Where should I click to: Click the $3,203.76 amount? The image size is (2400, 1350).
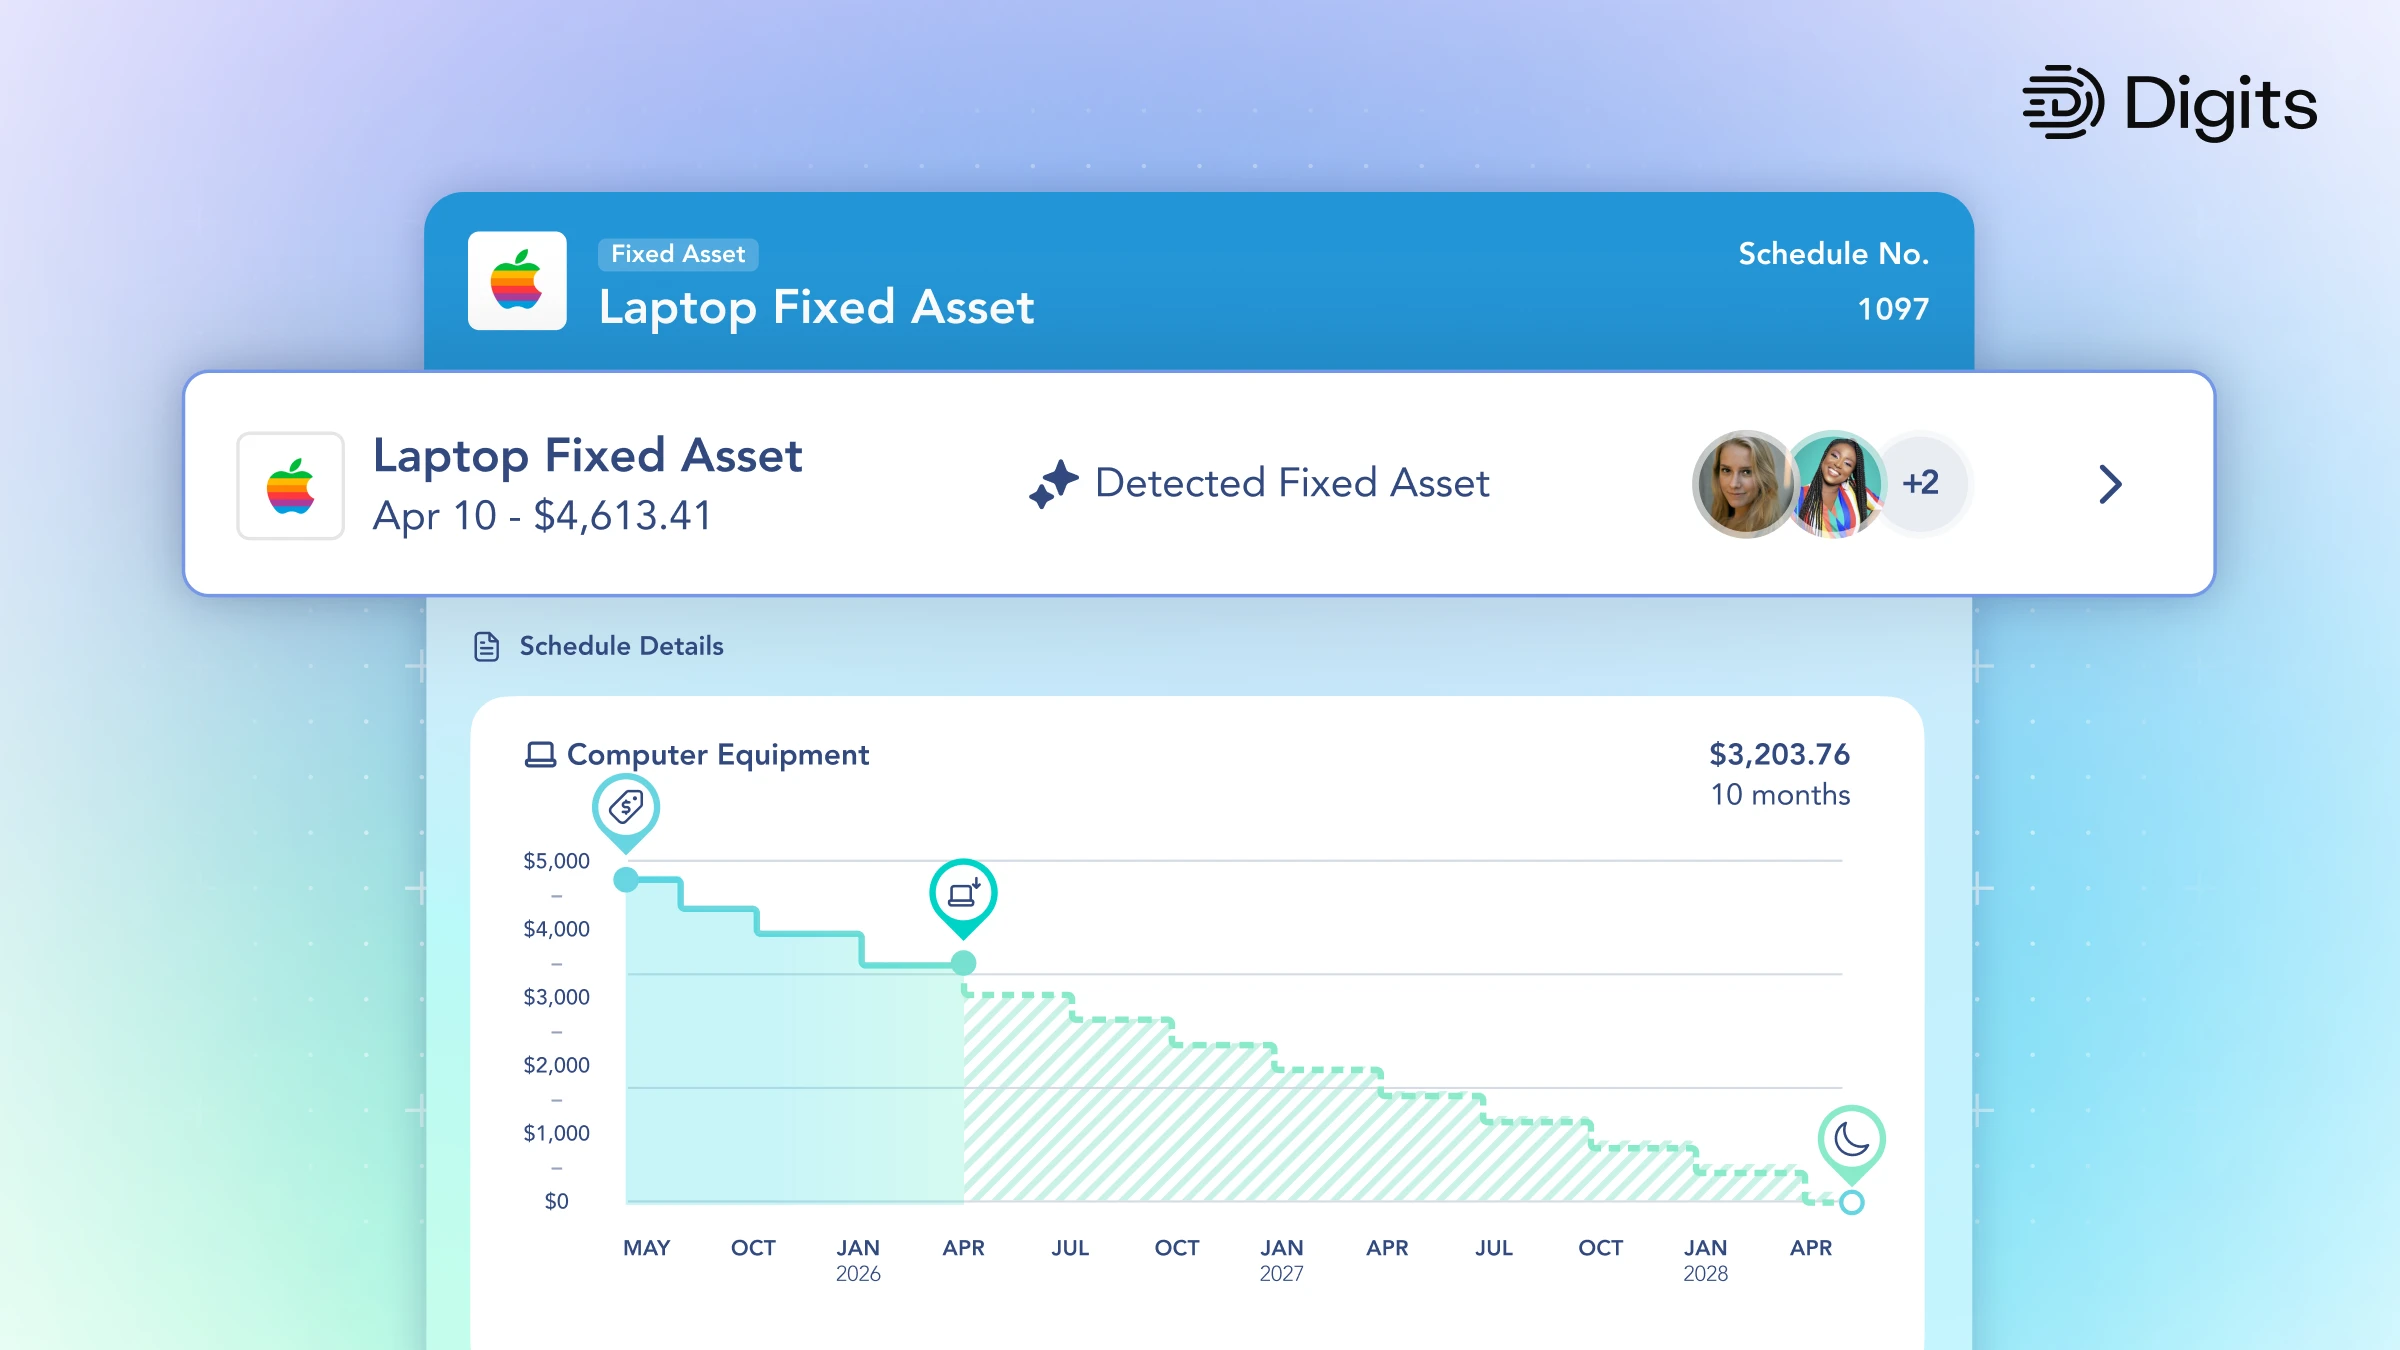1779,754
